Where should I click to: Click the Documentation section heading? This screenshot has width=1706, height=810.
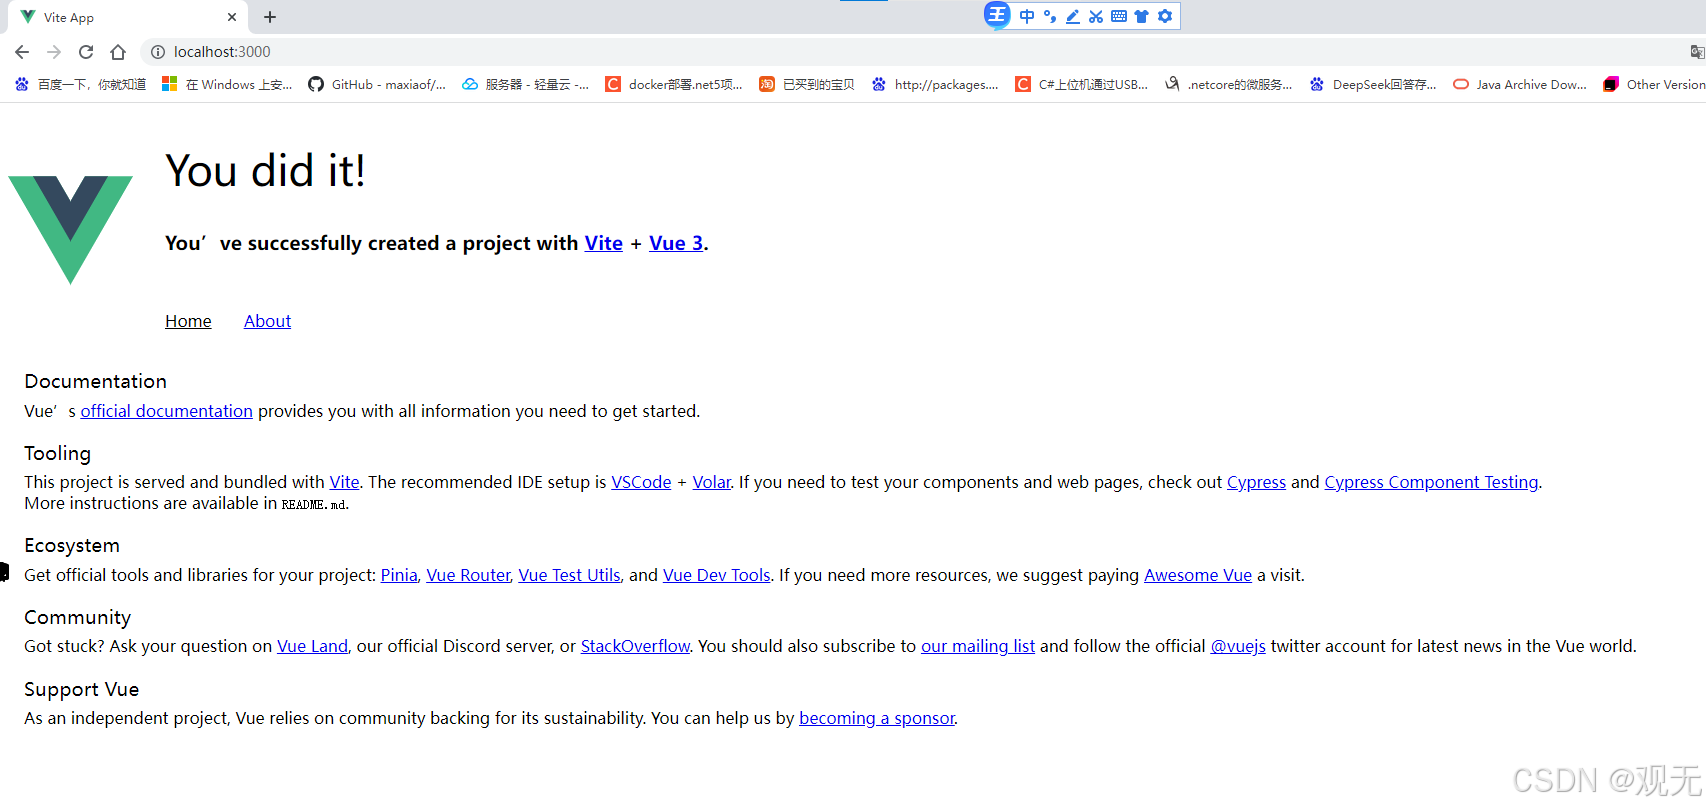[95, 381]
